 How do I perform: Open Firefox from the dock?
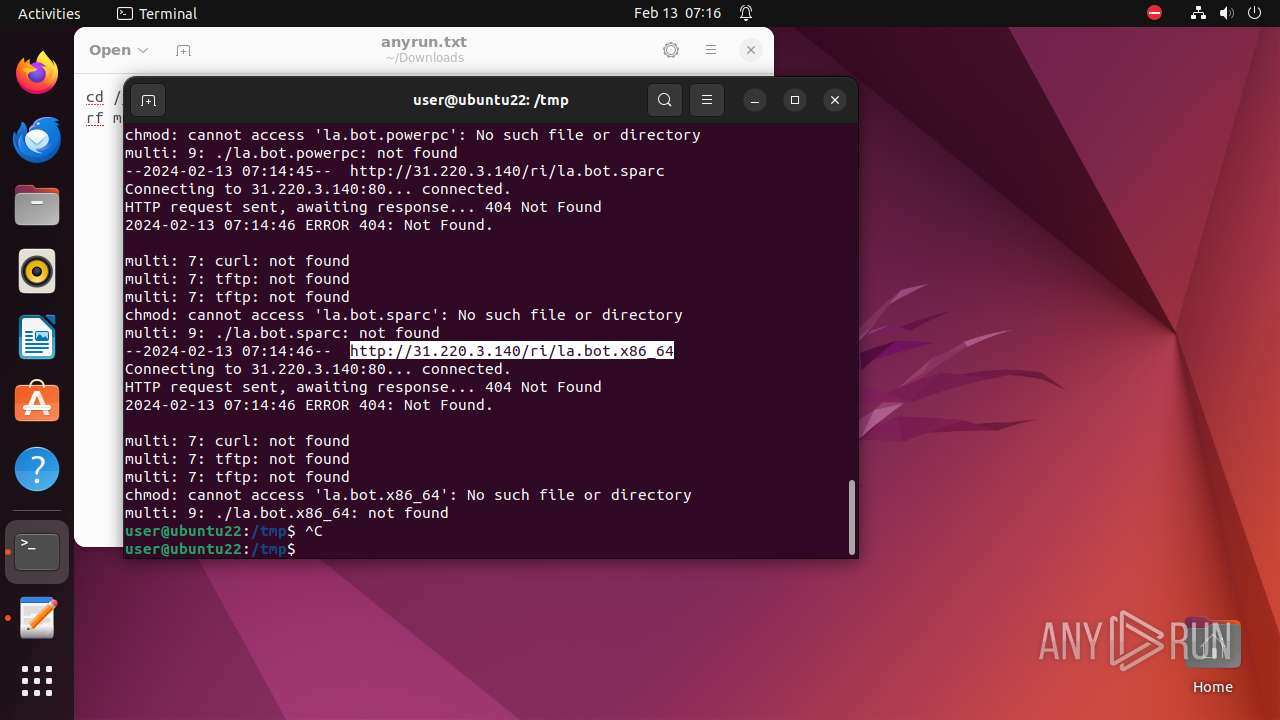[x=37, y=73]
